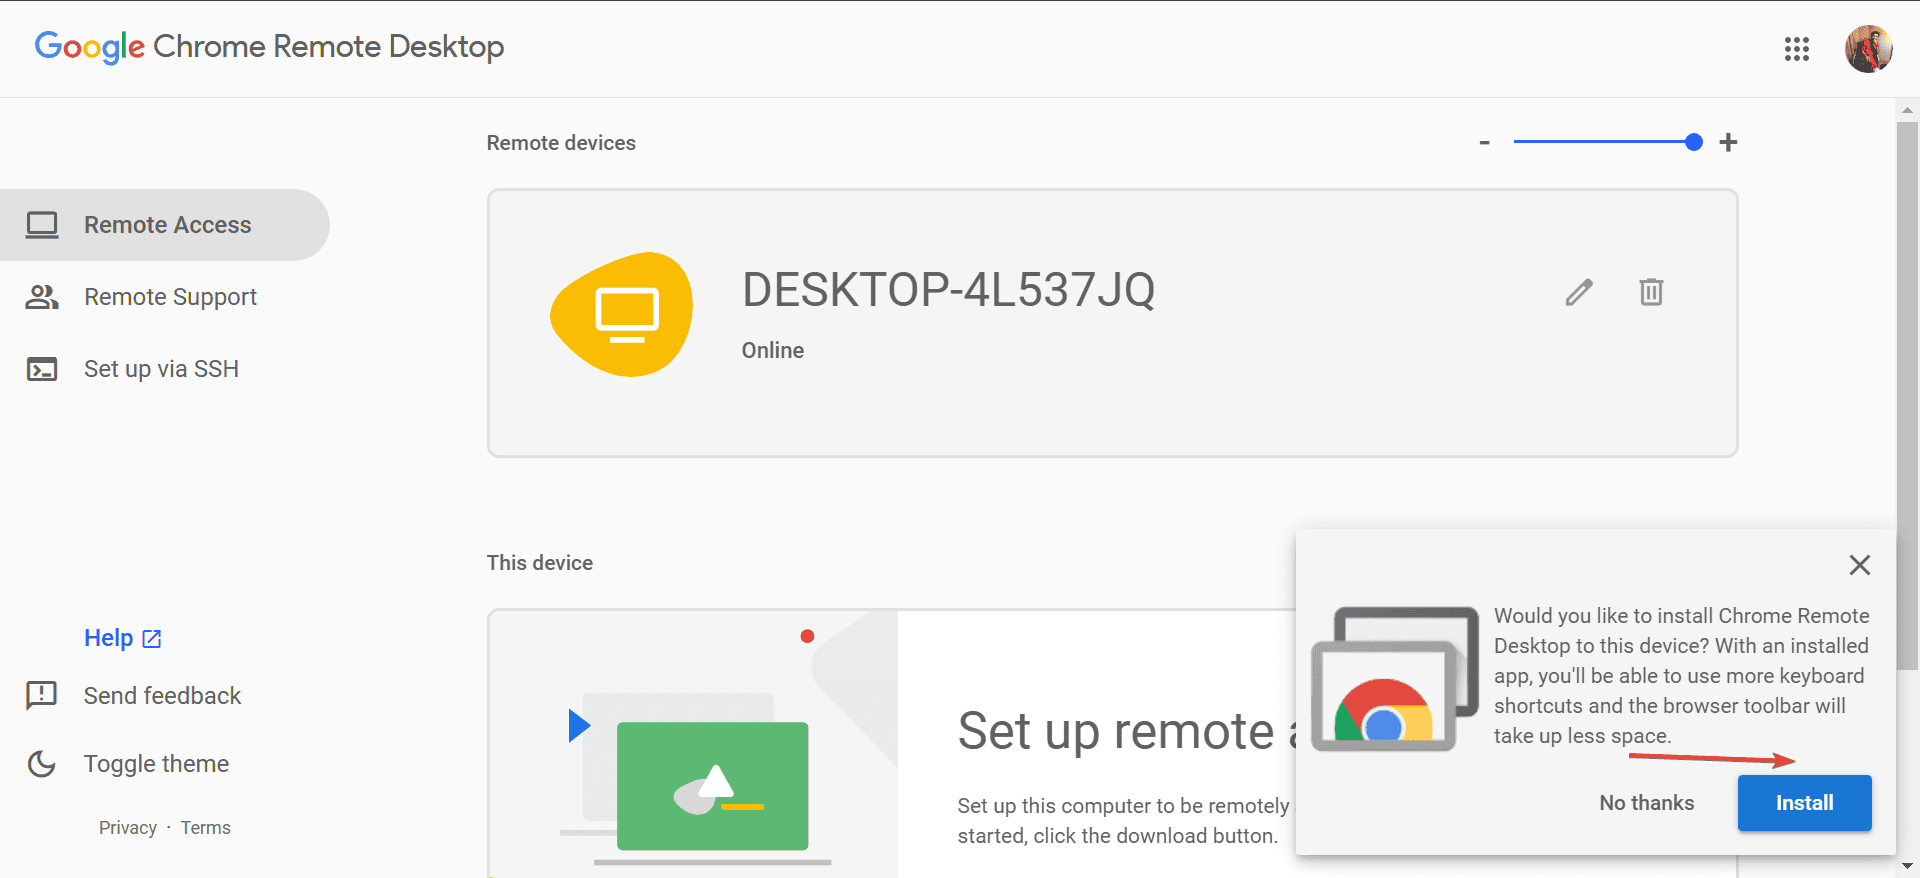Click the Send feedback speech icon
The height and width of the screenshot is (878, 1920).
(x=42, y=695)
